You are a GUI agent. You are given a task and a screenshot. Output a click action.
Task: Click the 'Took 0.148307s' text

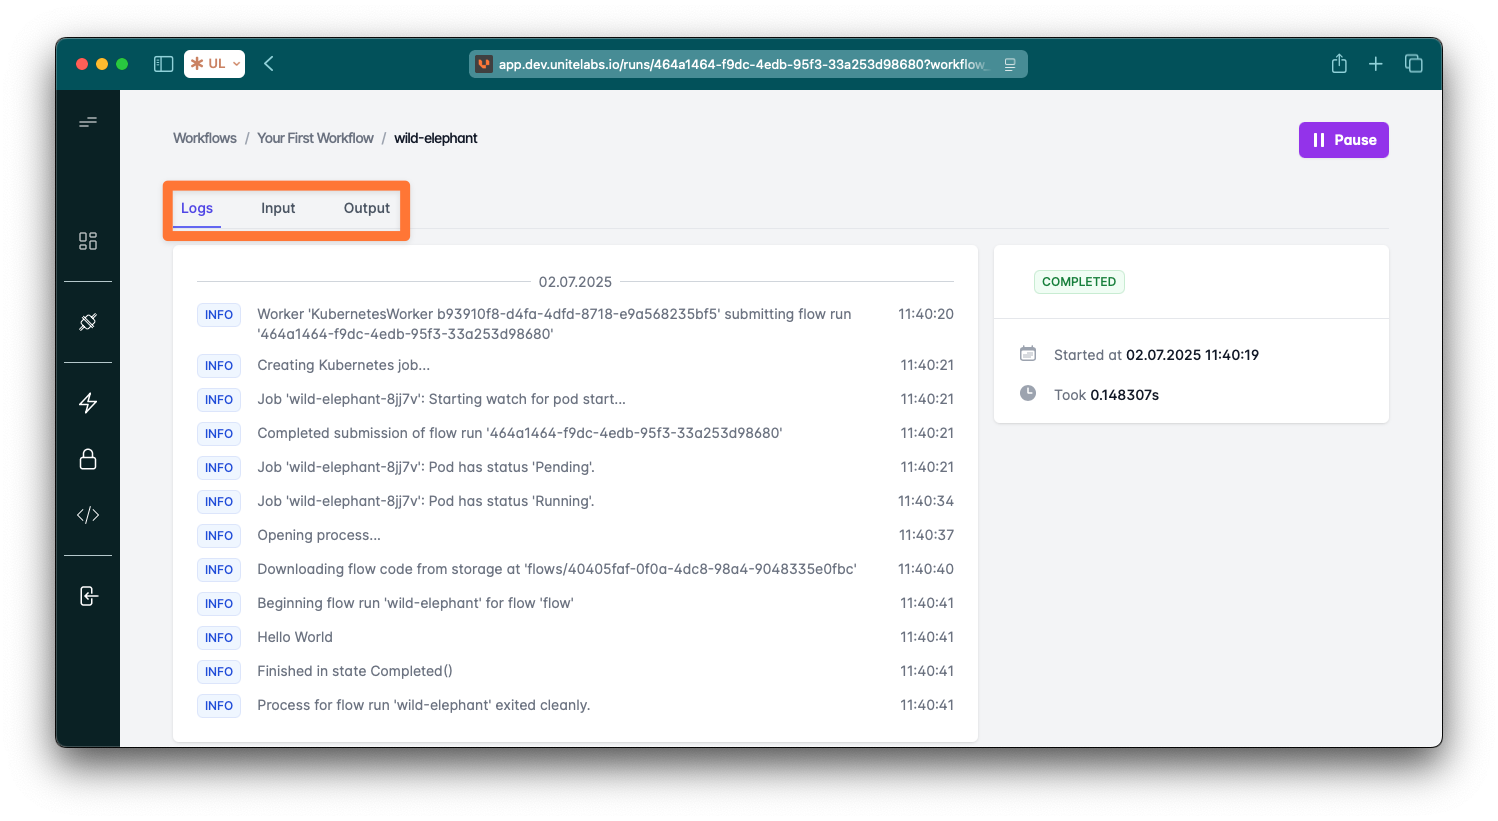point(1106,395)
